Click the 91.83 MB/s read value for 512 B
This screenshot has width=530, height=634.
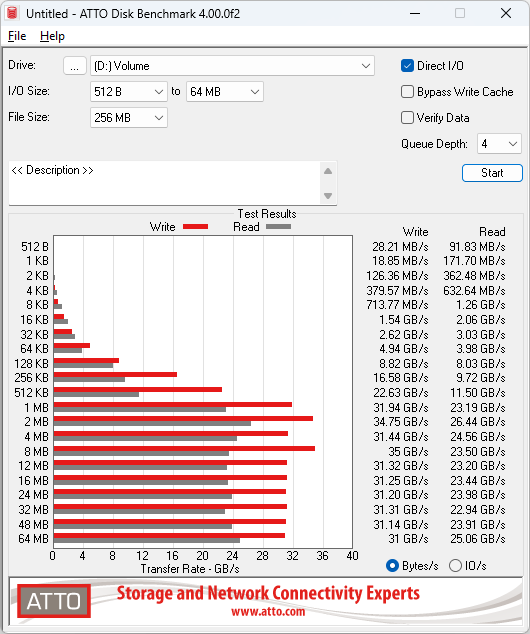pos(477,247)
